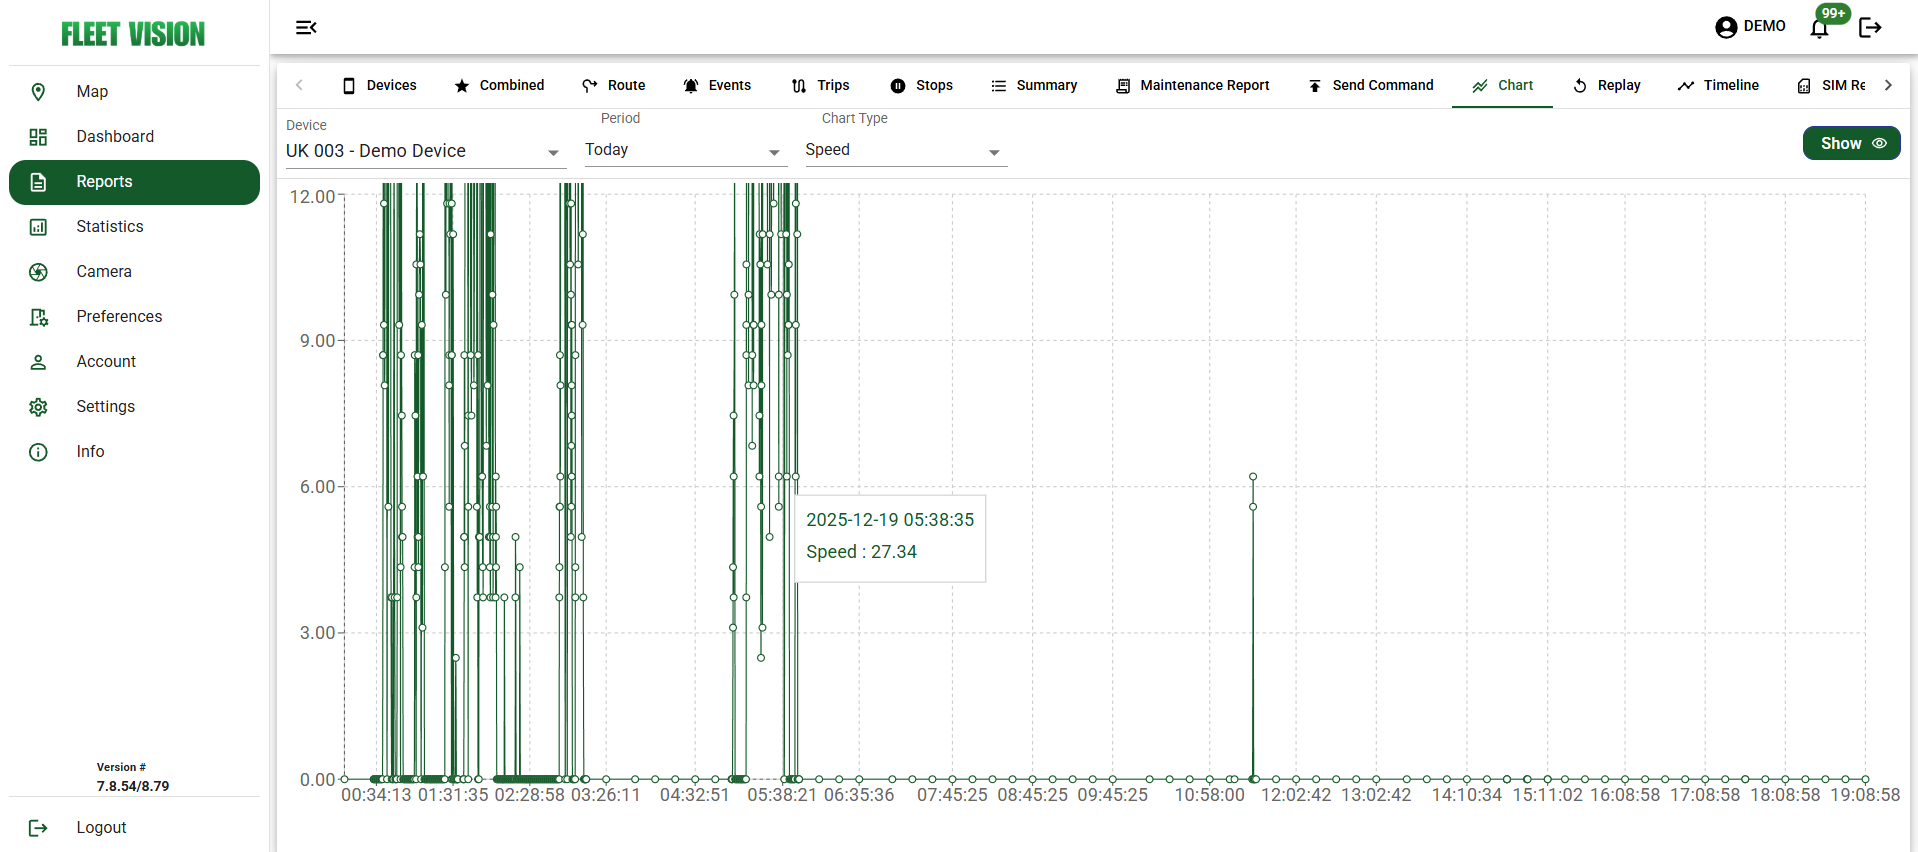
Task: Go to Dashboard in the sidebar
Action: coord(115,137)
